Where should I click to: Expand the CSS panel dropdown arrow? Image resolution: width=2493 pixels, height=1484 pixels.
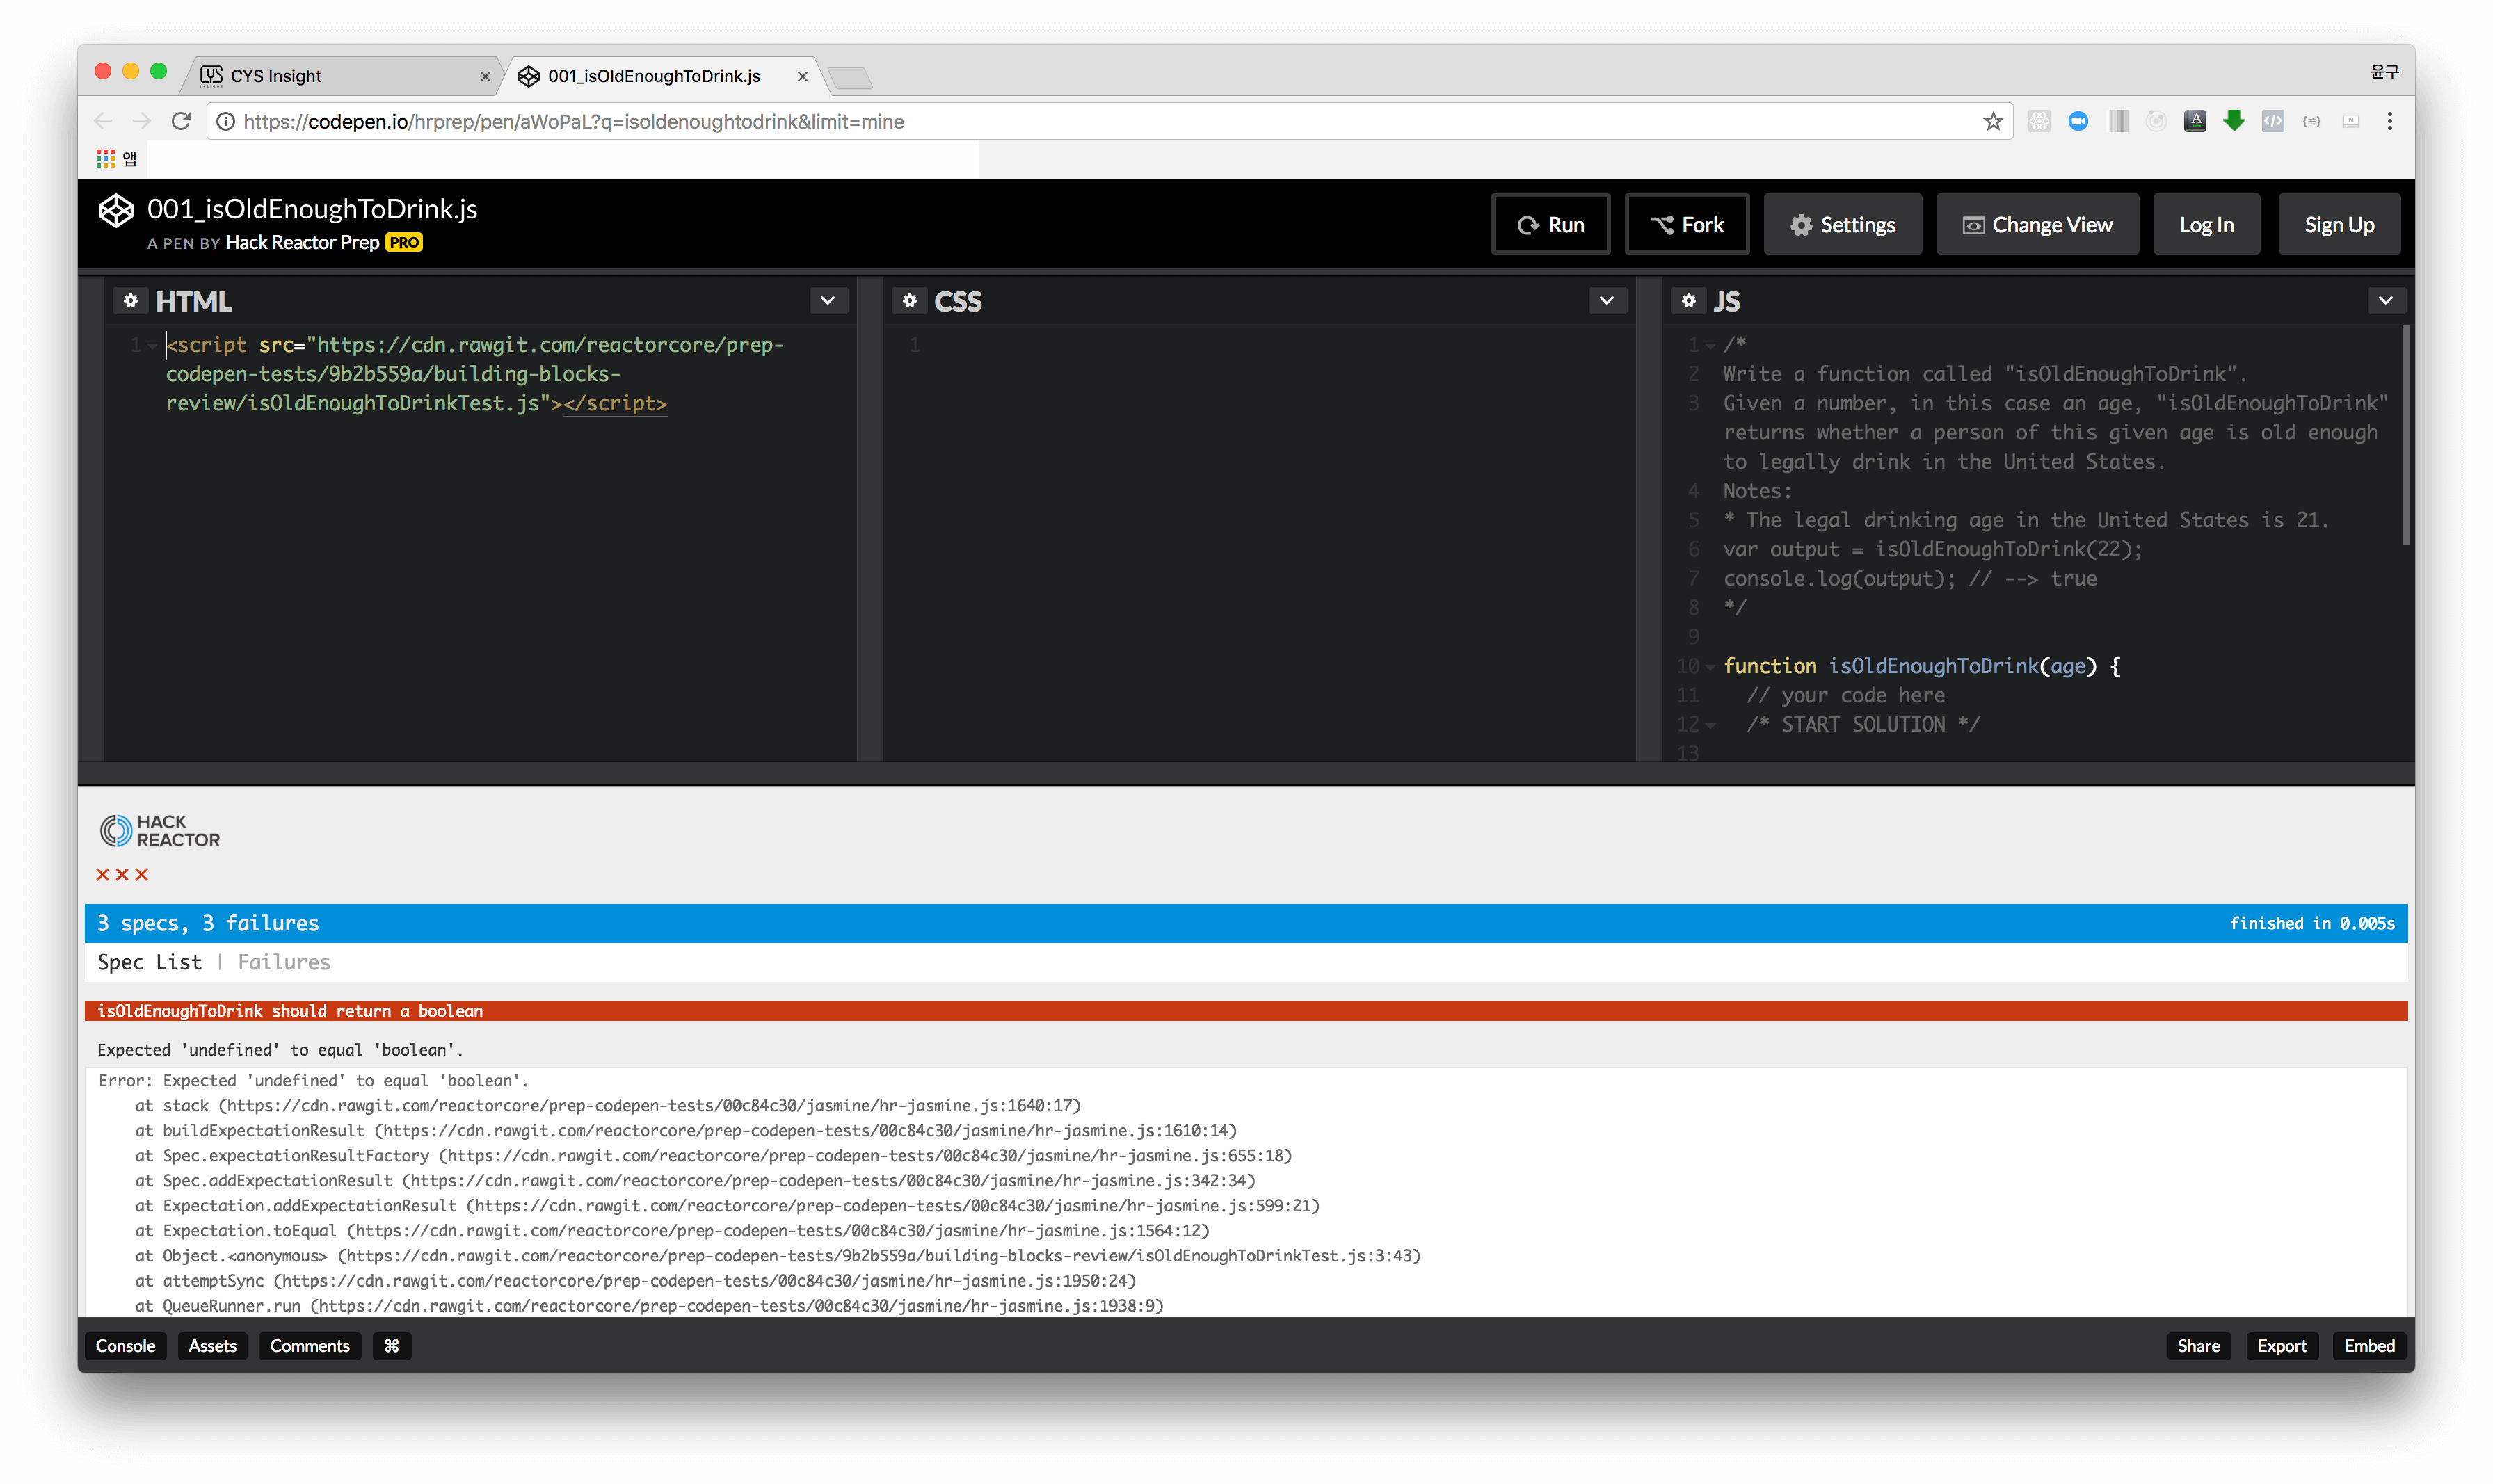click(1607, 301)
